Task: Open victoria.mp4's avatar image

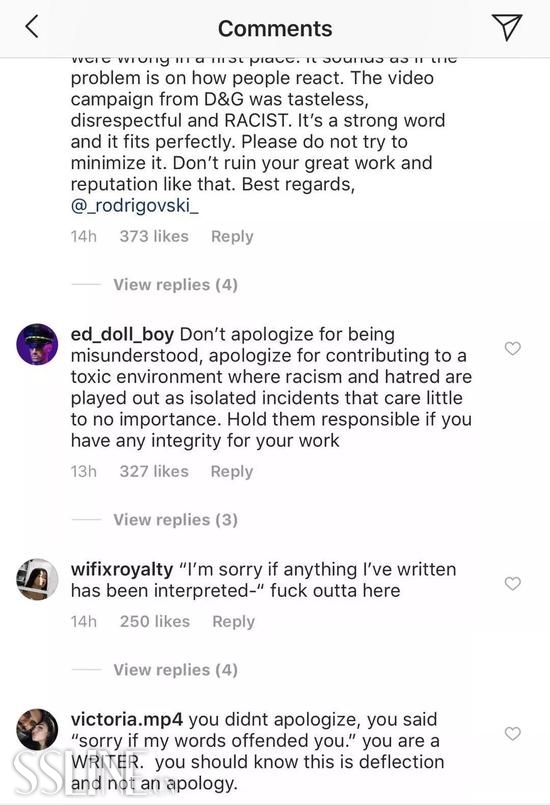Action: pos(37,729)
